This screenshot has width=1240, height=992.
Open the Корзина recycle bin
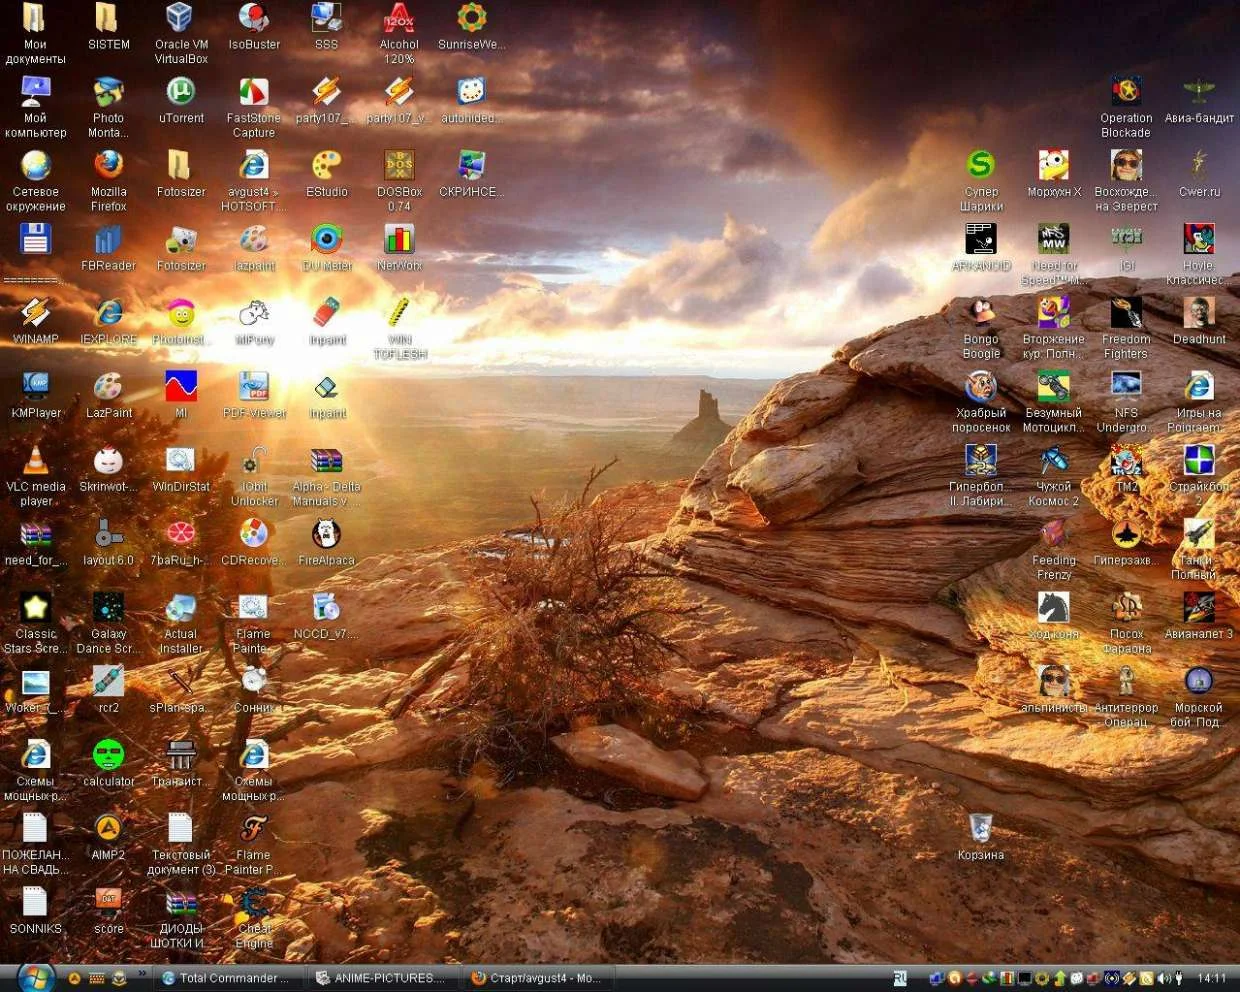click(980, 836)
